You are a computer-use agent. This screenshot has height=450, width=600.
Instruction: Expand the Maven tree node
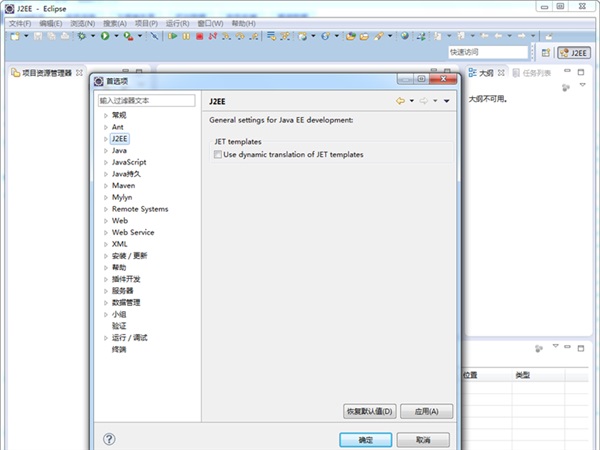pos(106,186)
